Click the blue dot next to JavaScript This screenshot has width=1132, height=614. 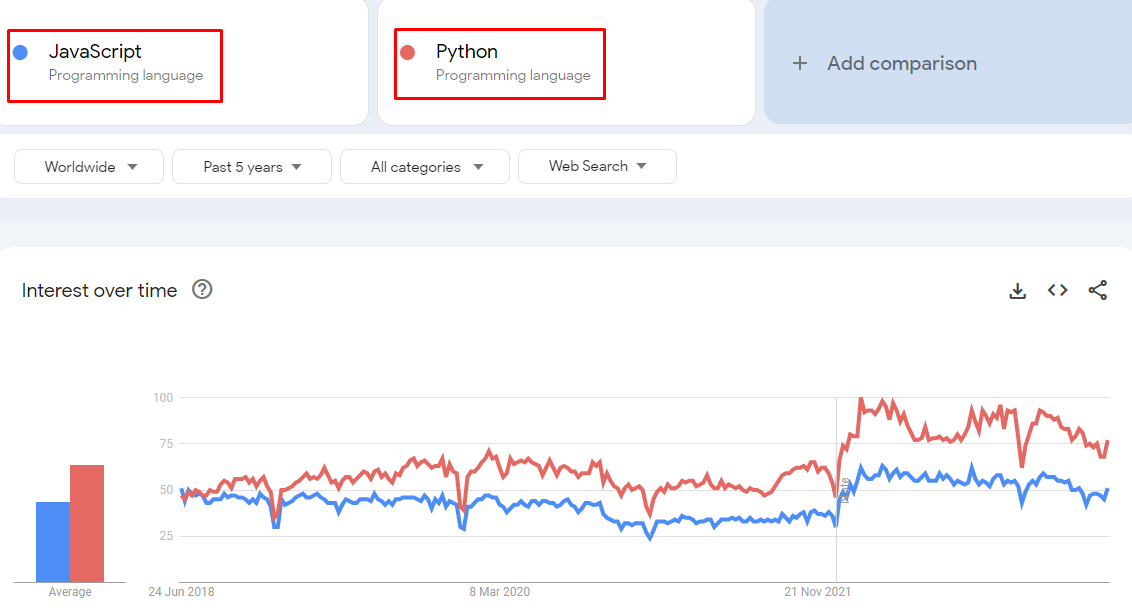coord(19,52)
